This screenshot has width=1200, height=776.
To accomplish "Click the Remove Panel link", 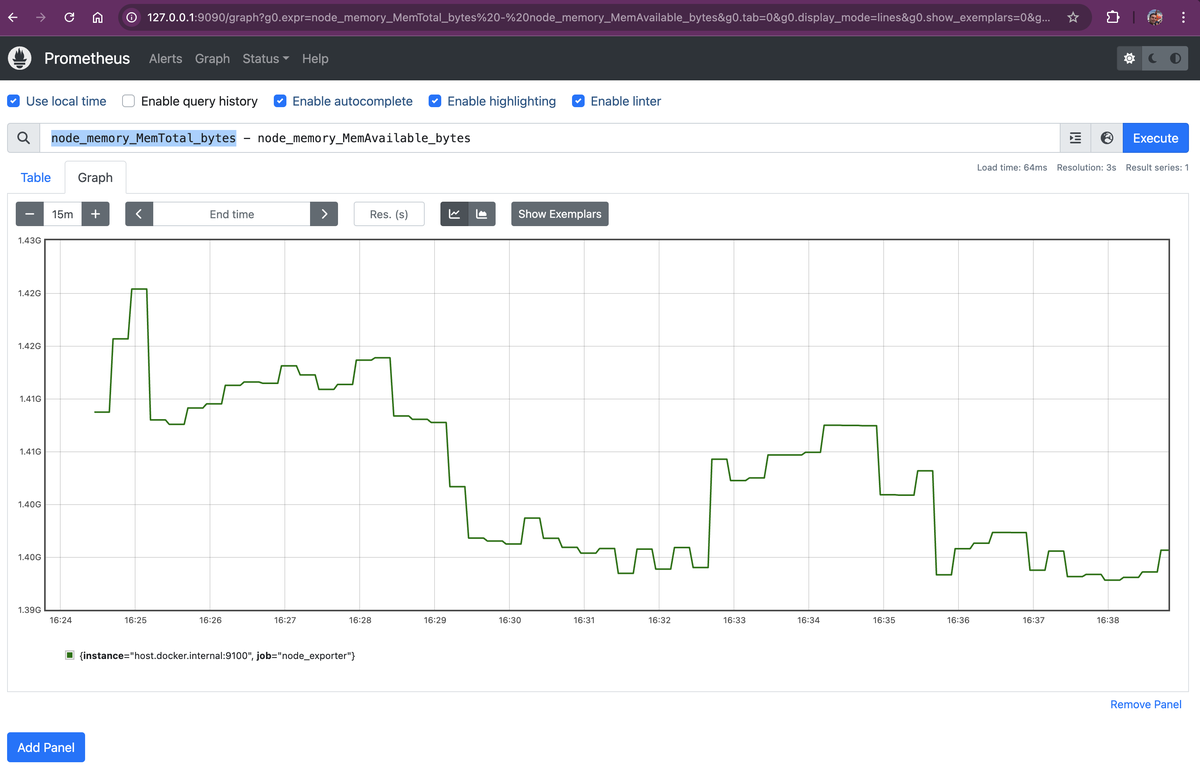I will tap(1146, 704).
